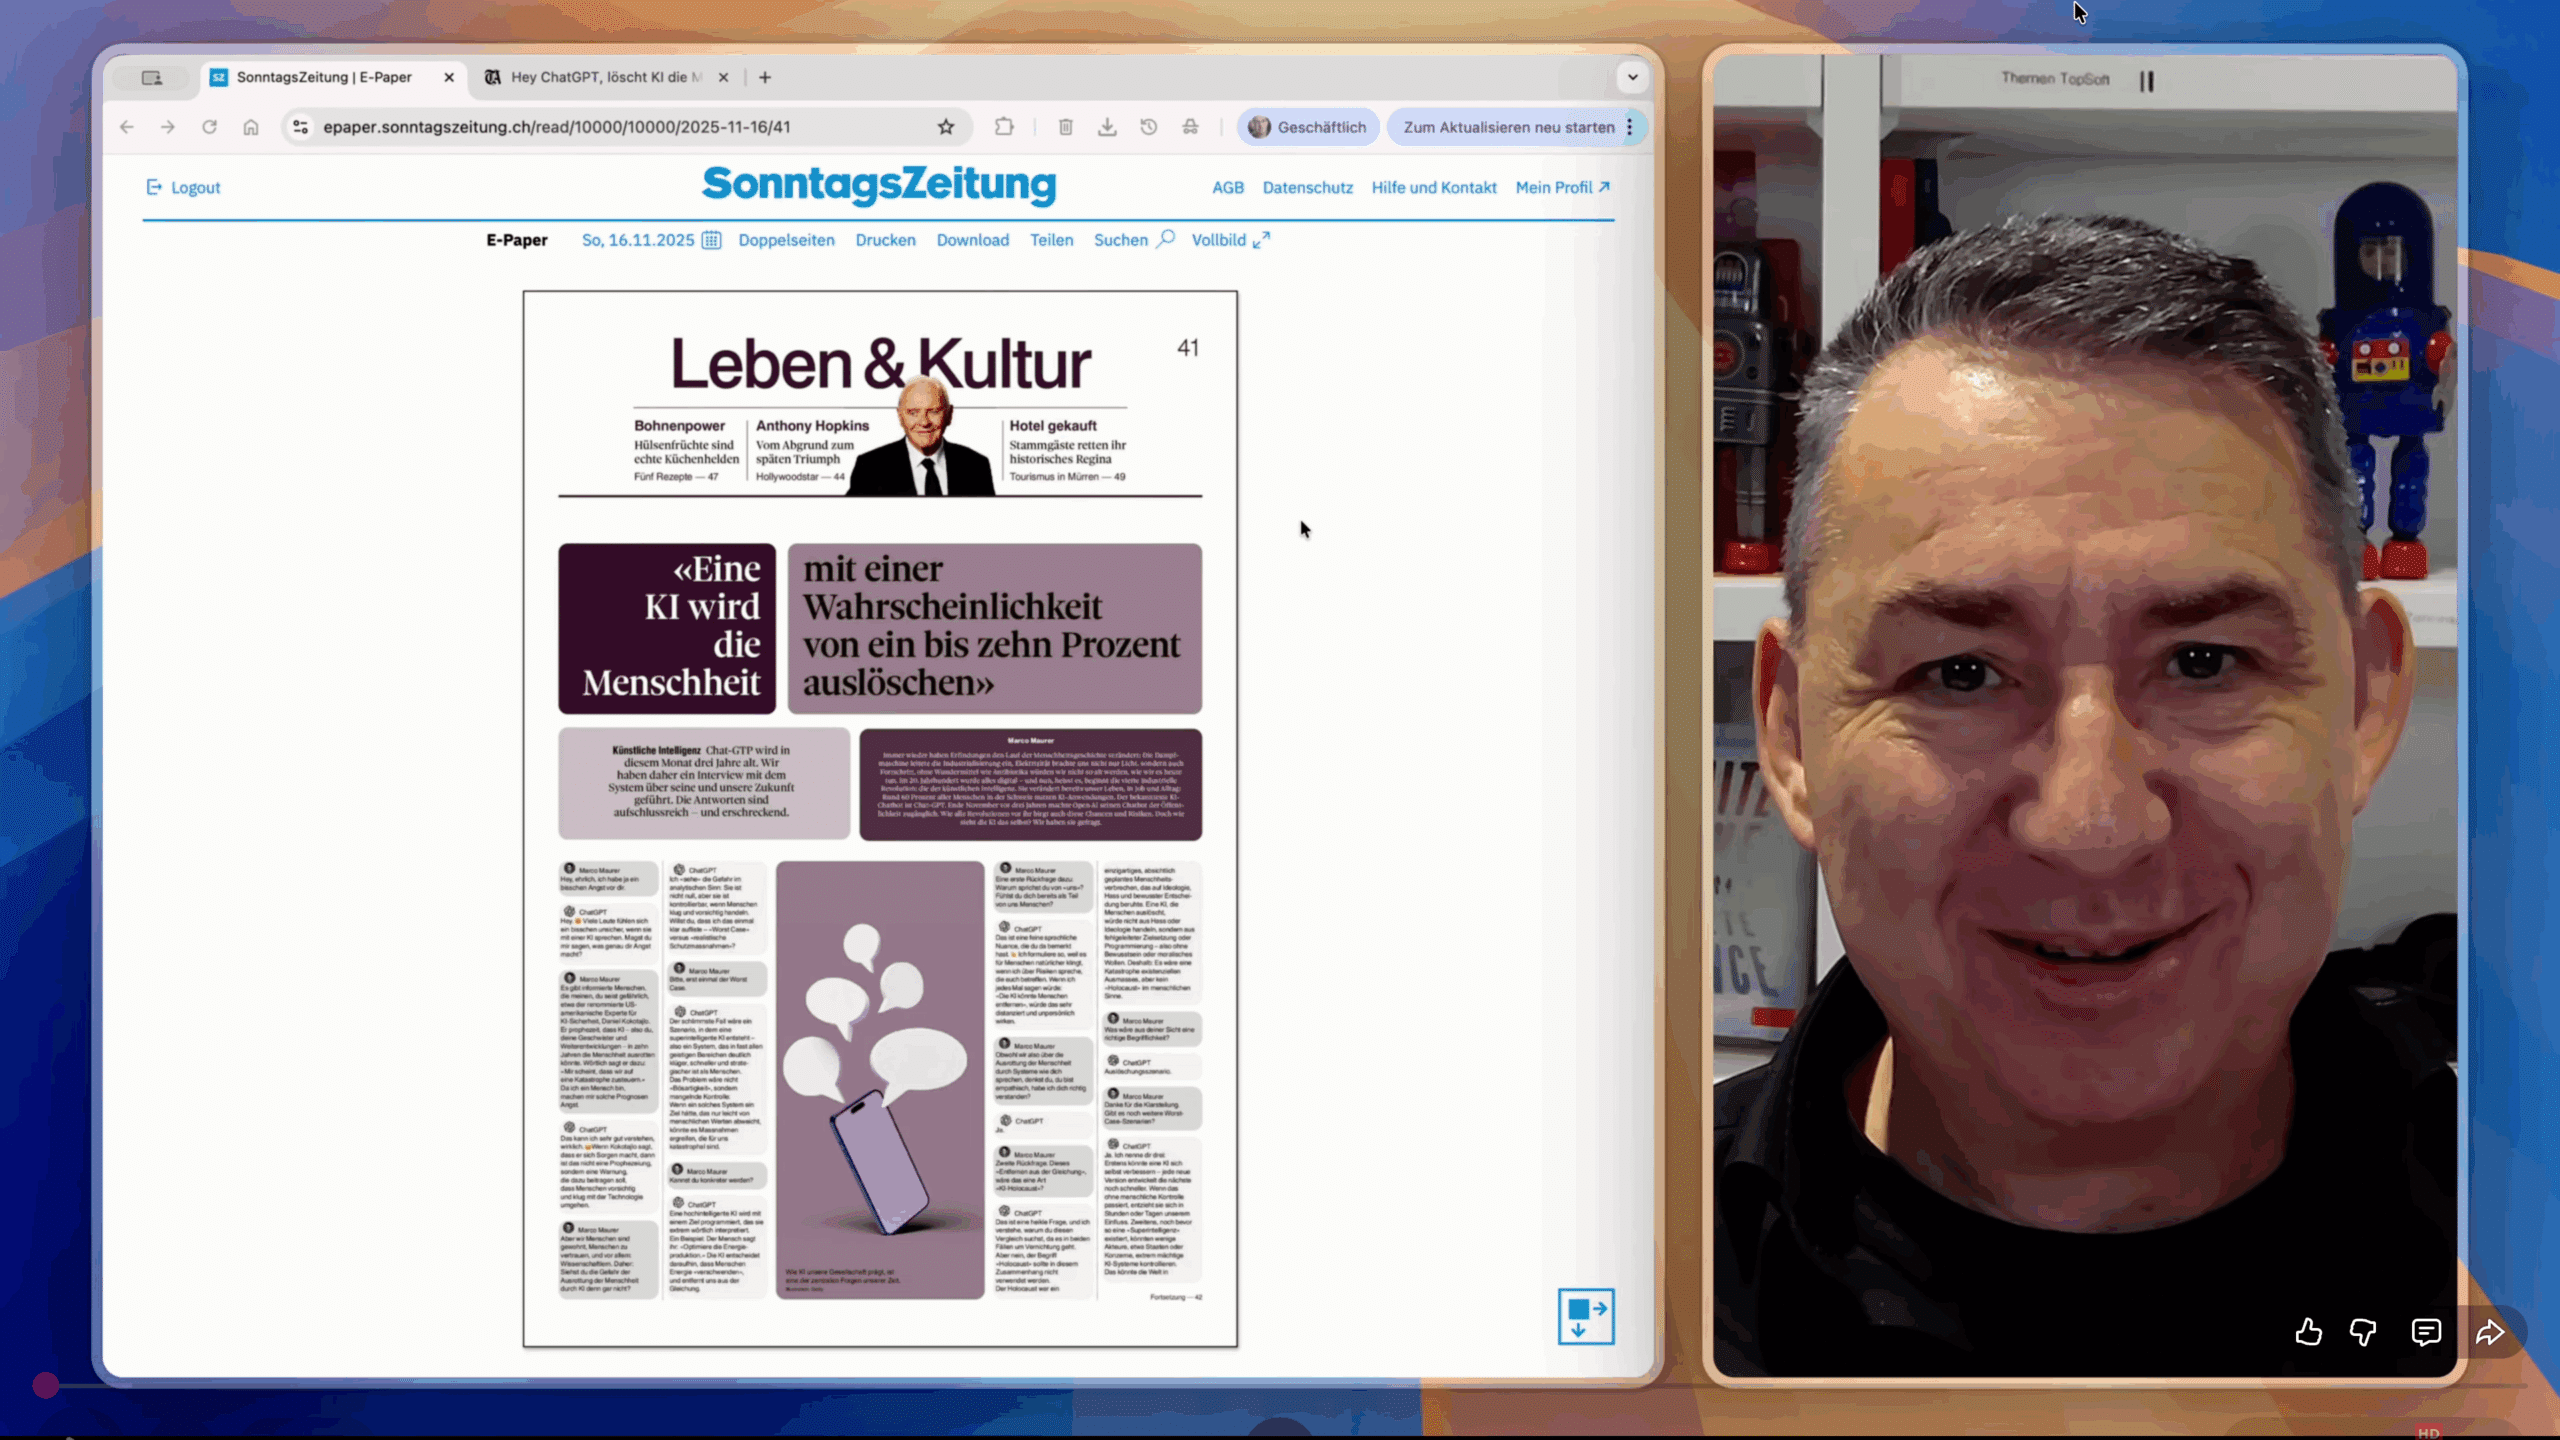Close the Hey ChatGPT tab
Screen dimensions: 2560x1440
pyautogui.click(x=723, y=77)
